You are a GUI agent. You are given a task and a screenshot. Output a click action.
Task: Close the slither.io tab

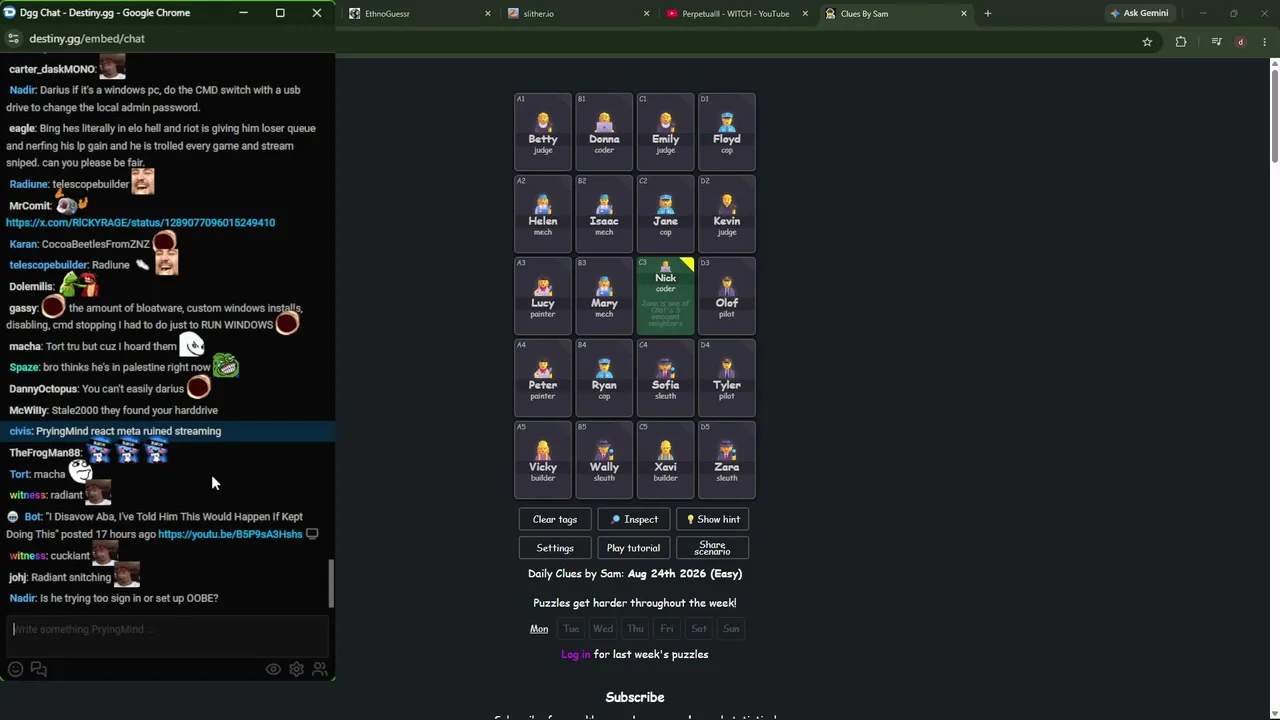pyautogui.click(x=646, y=14)
